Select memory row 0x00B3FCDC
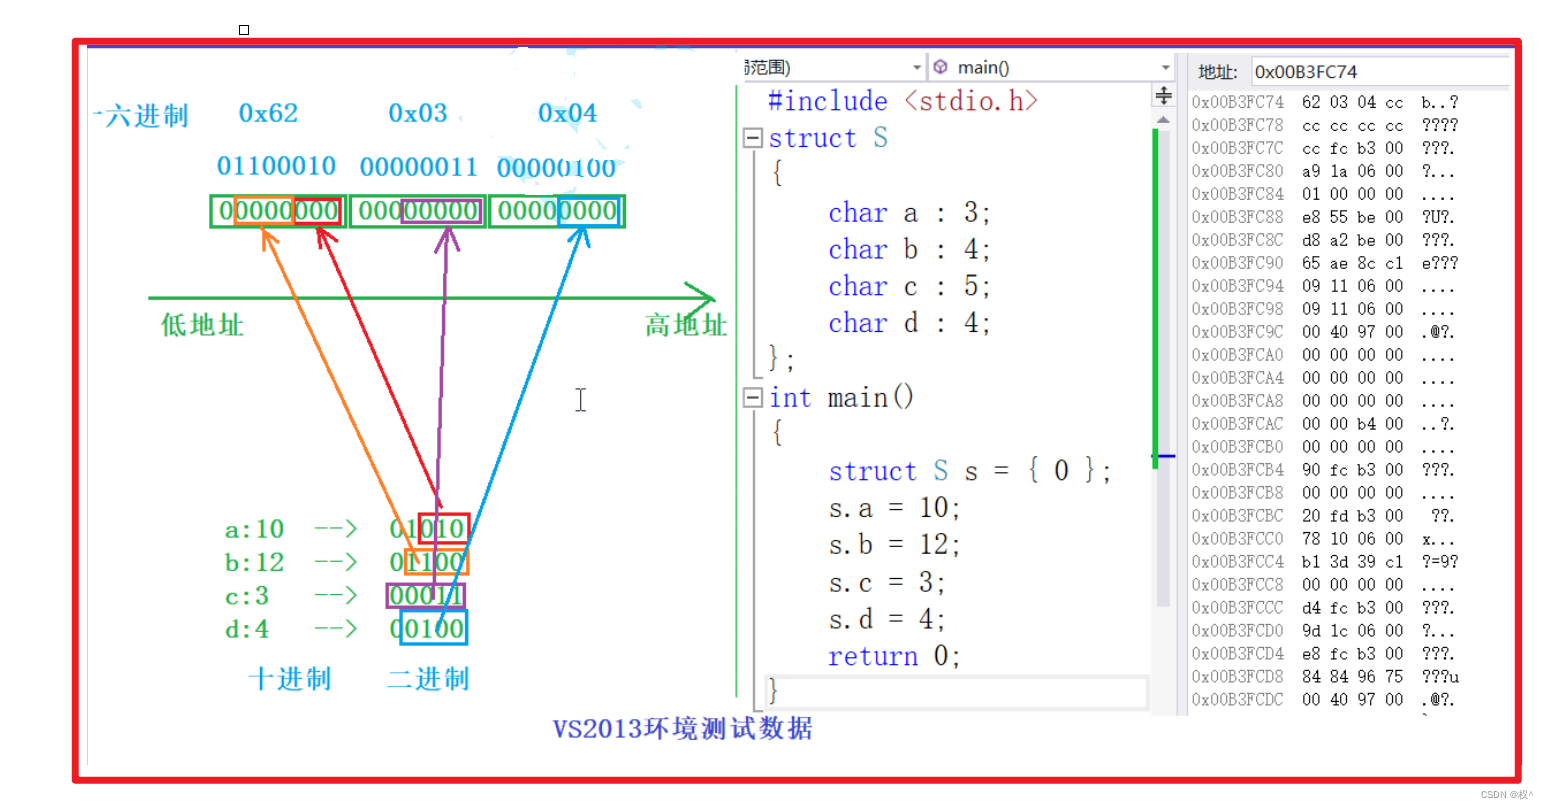The image size is (1548, 809). [1325, 700]
